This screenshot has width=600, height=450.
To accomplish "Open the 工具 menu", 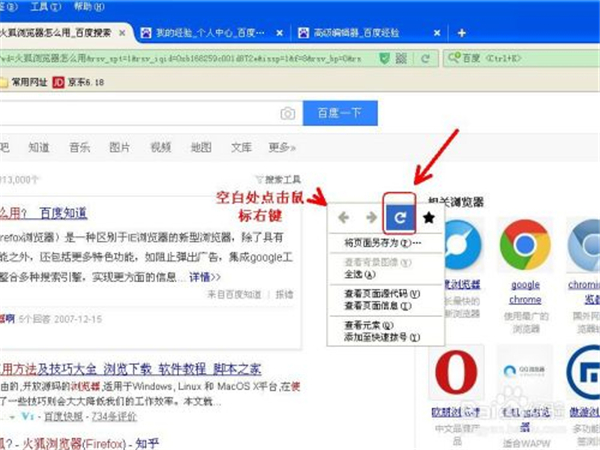I will pos(46,7).
